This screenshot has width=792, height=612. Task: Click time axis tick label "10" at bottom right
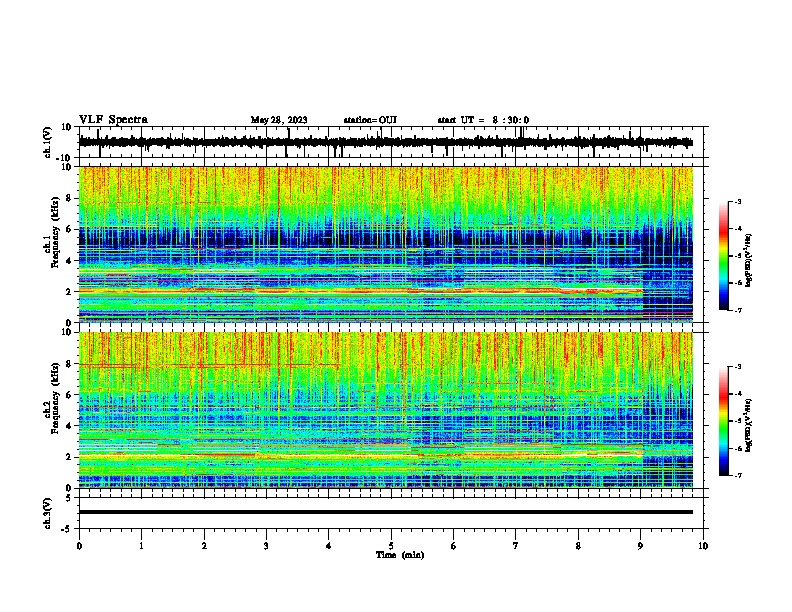703,546
